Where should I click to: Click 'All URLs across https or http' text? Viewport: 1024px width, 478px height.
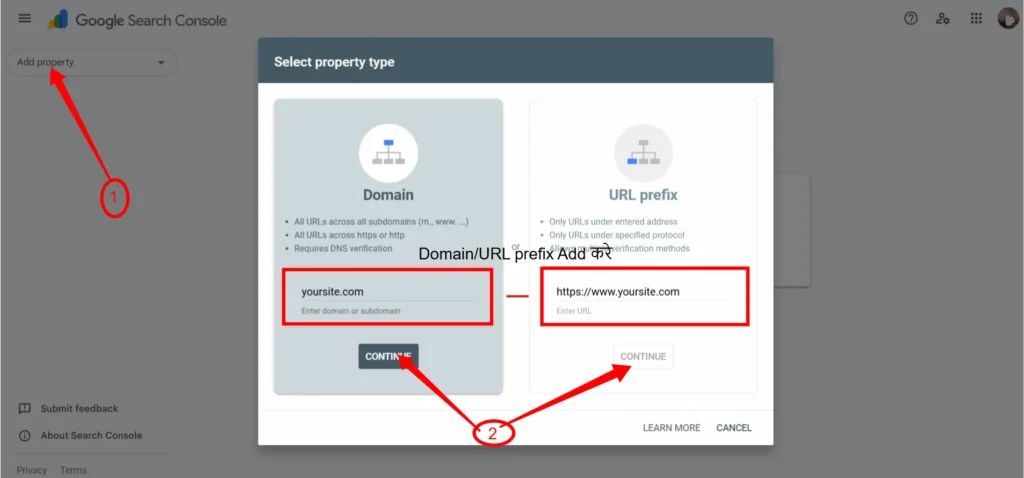[x=349, y=235]
